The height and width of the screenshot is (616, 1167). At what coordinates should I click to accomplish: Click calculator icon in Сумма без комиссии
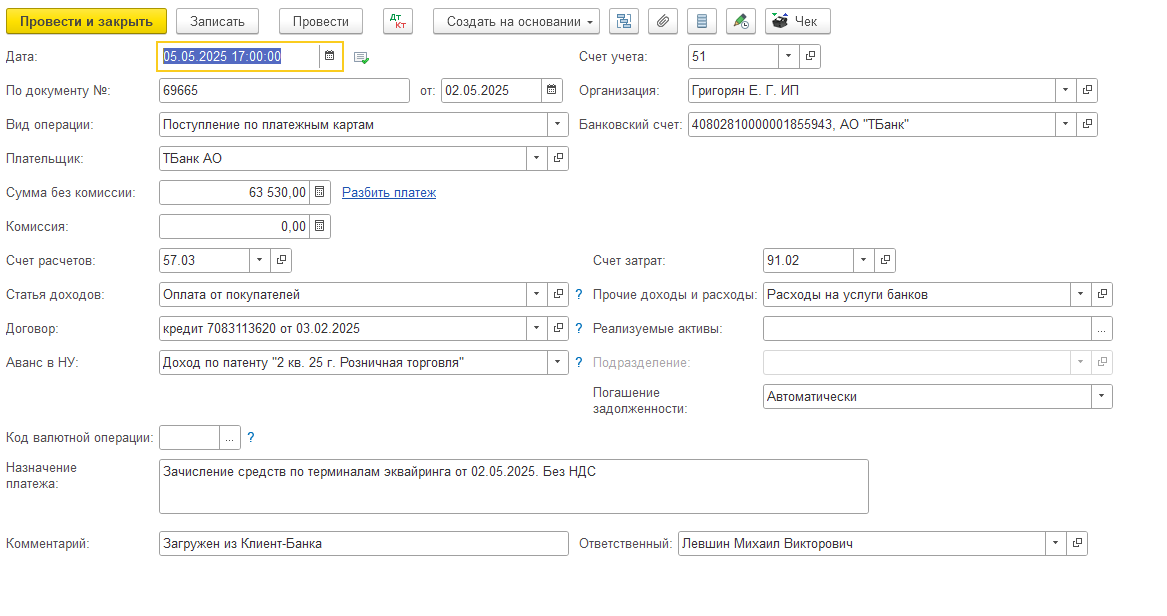tap(319, 192)
